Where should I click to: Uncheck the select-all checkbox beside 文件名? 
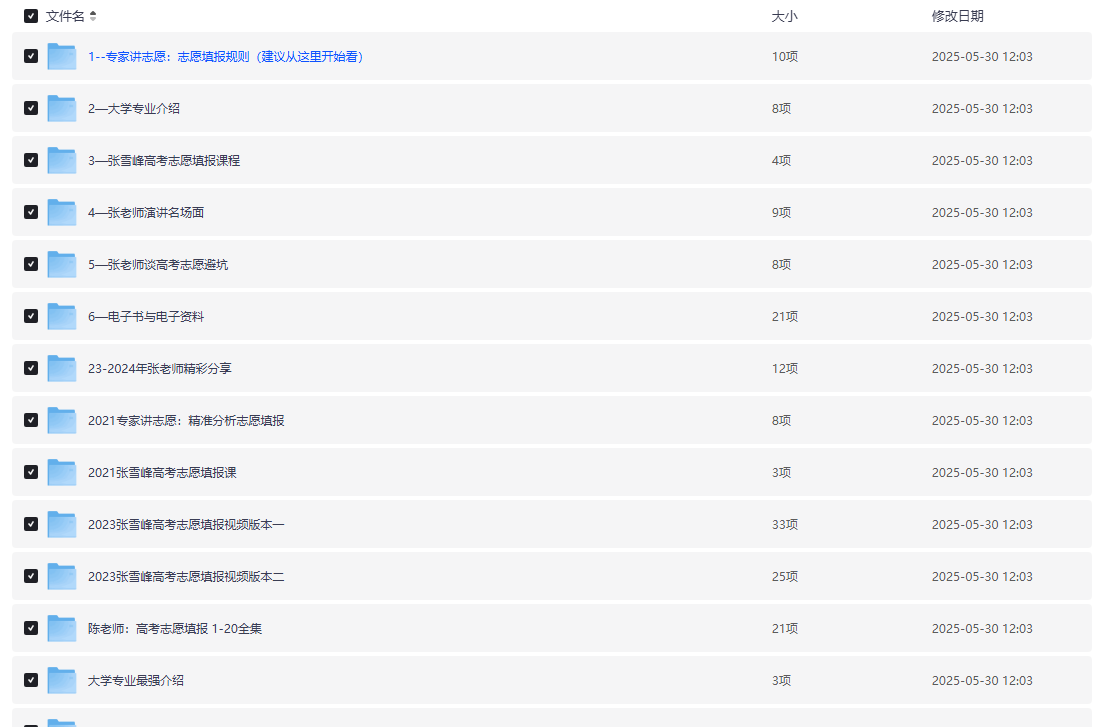tap(31, 16)
